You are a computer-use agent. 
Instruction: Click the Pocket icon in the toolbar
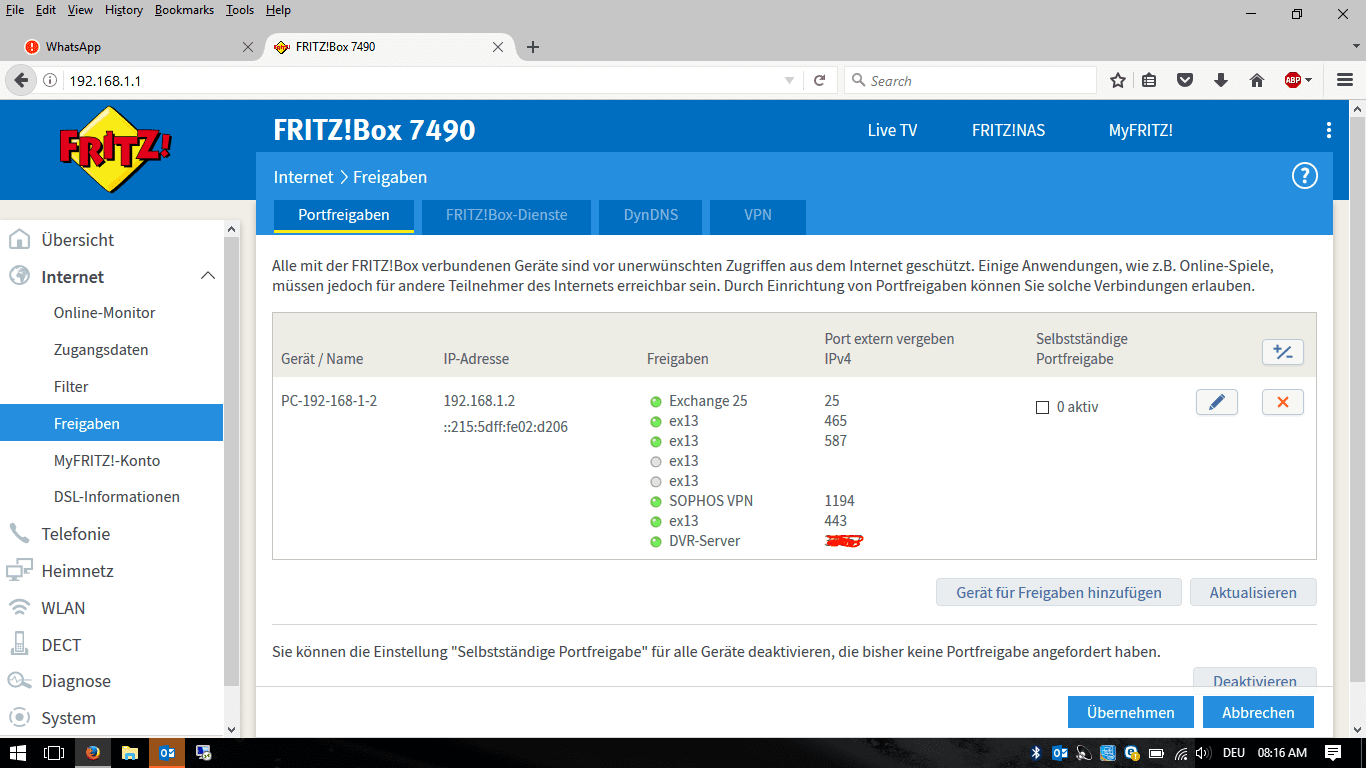pyautogui.click(x=1185, y=81)
